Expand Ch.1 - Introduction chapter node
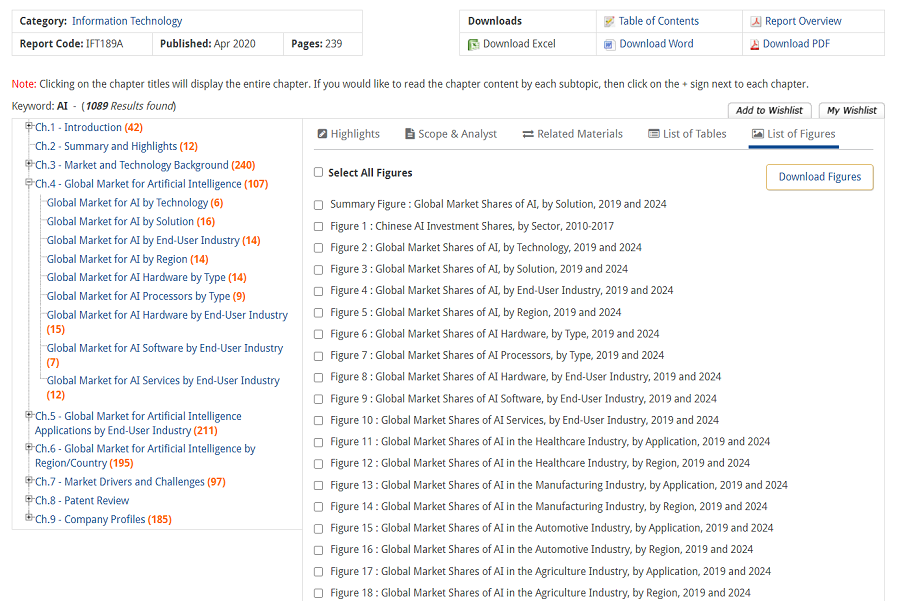The image size is (900, 601). pyautogui.click(x=29, y=127)
